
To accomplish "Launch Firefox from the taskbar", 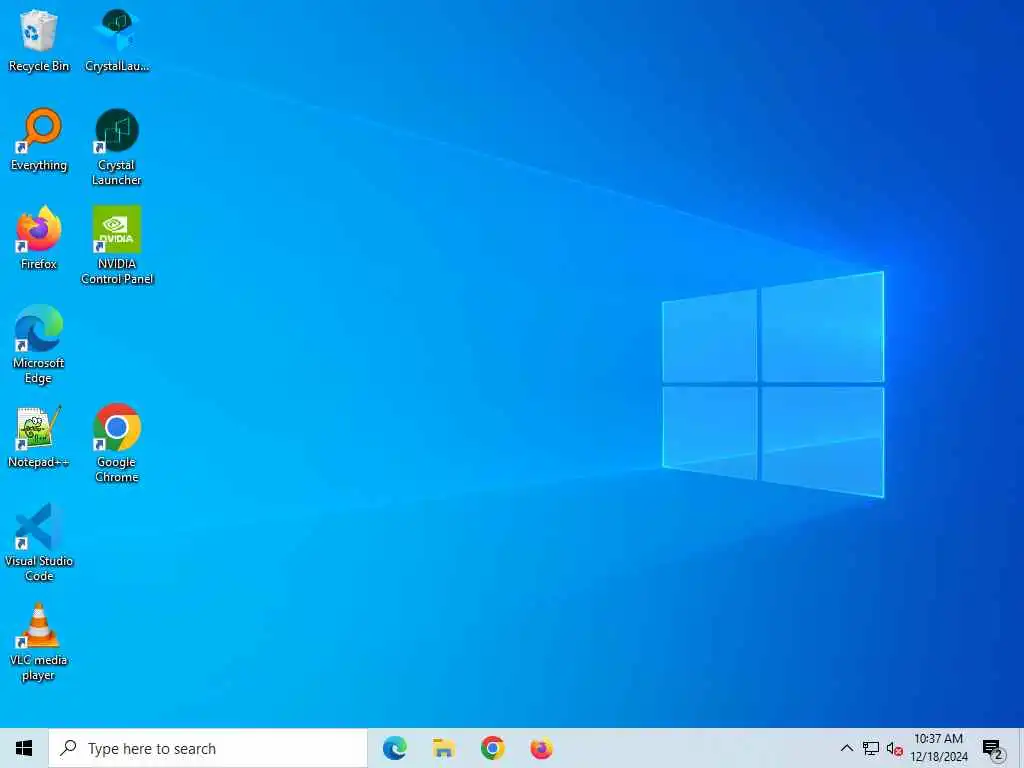I will [x=541, y=748].
